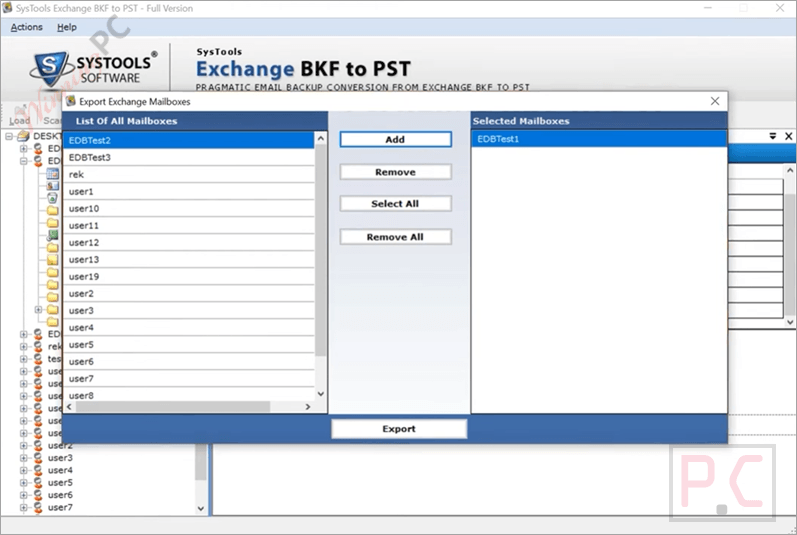
Task: Click tree panel scroll down arrow
Action: [x=201, y=509]
